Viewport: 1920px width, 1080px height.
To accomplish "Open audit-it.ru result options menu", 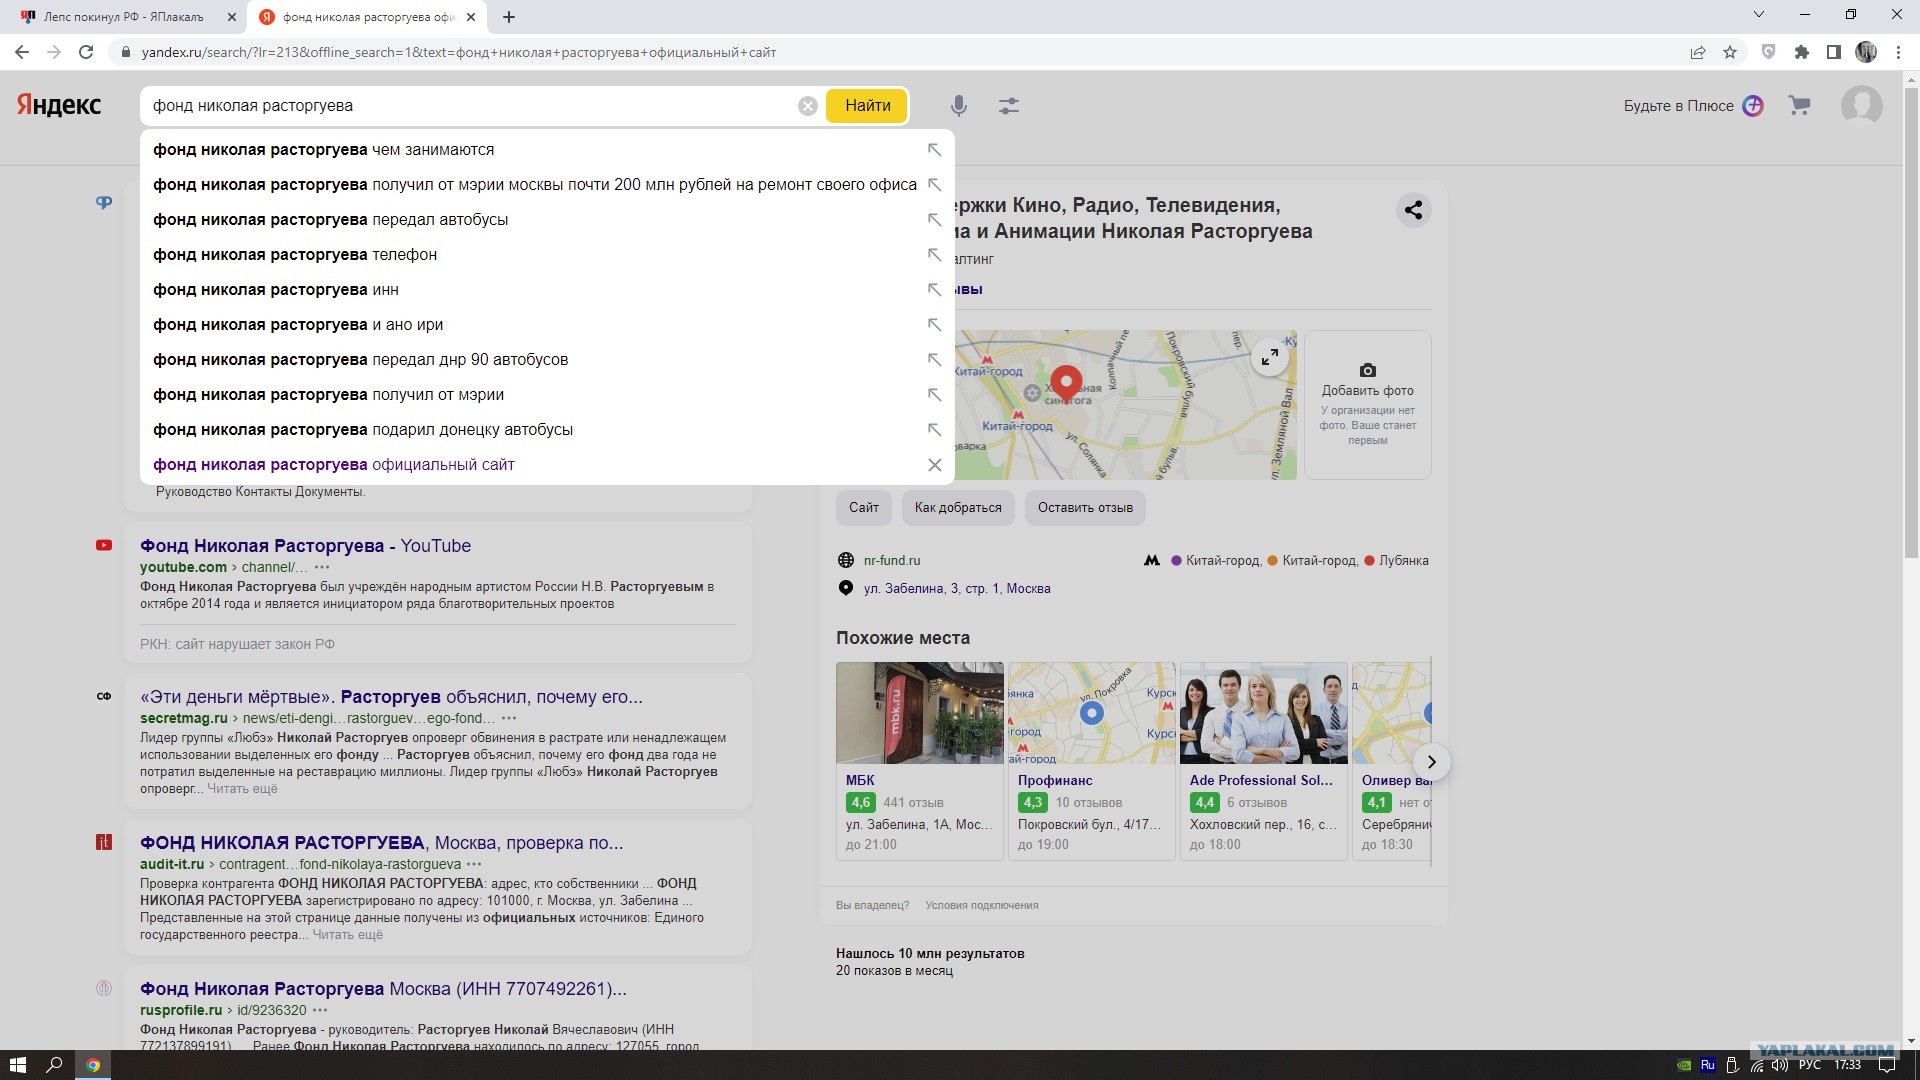I will click(x=474, y=864).
